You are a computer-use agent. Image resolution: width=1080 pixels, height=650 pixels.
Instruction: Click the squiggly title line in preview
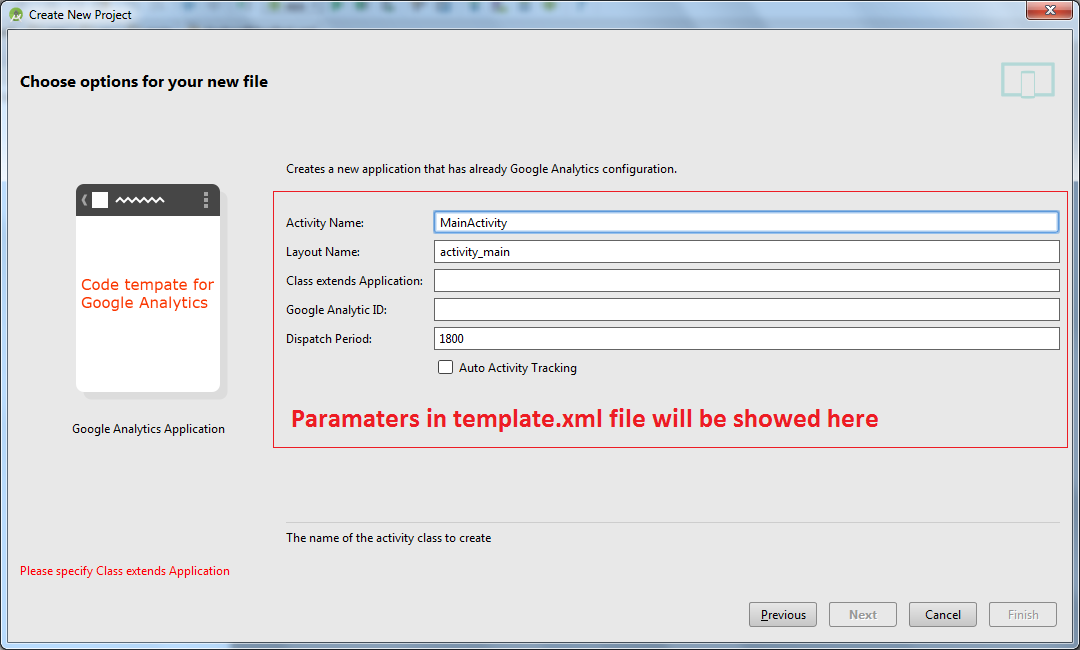140,200
